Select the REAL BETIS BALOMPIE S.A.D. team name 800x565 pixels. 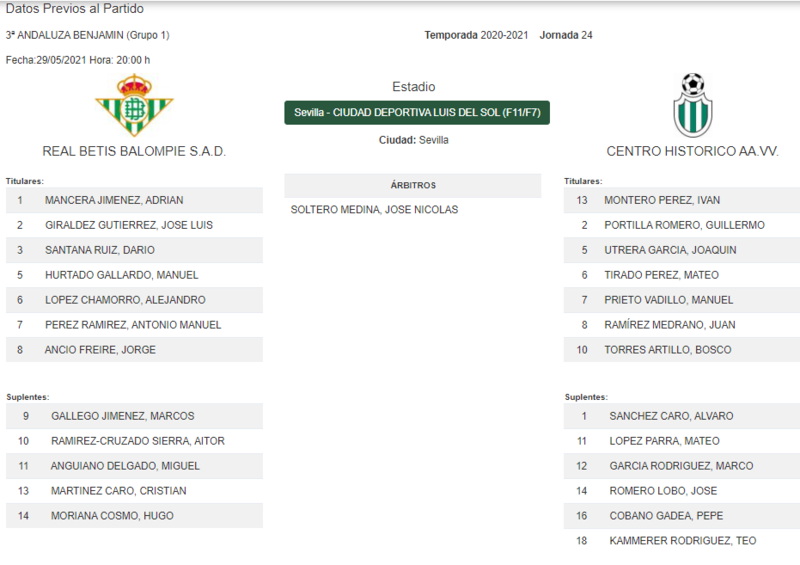pos(134,151)
